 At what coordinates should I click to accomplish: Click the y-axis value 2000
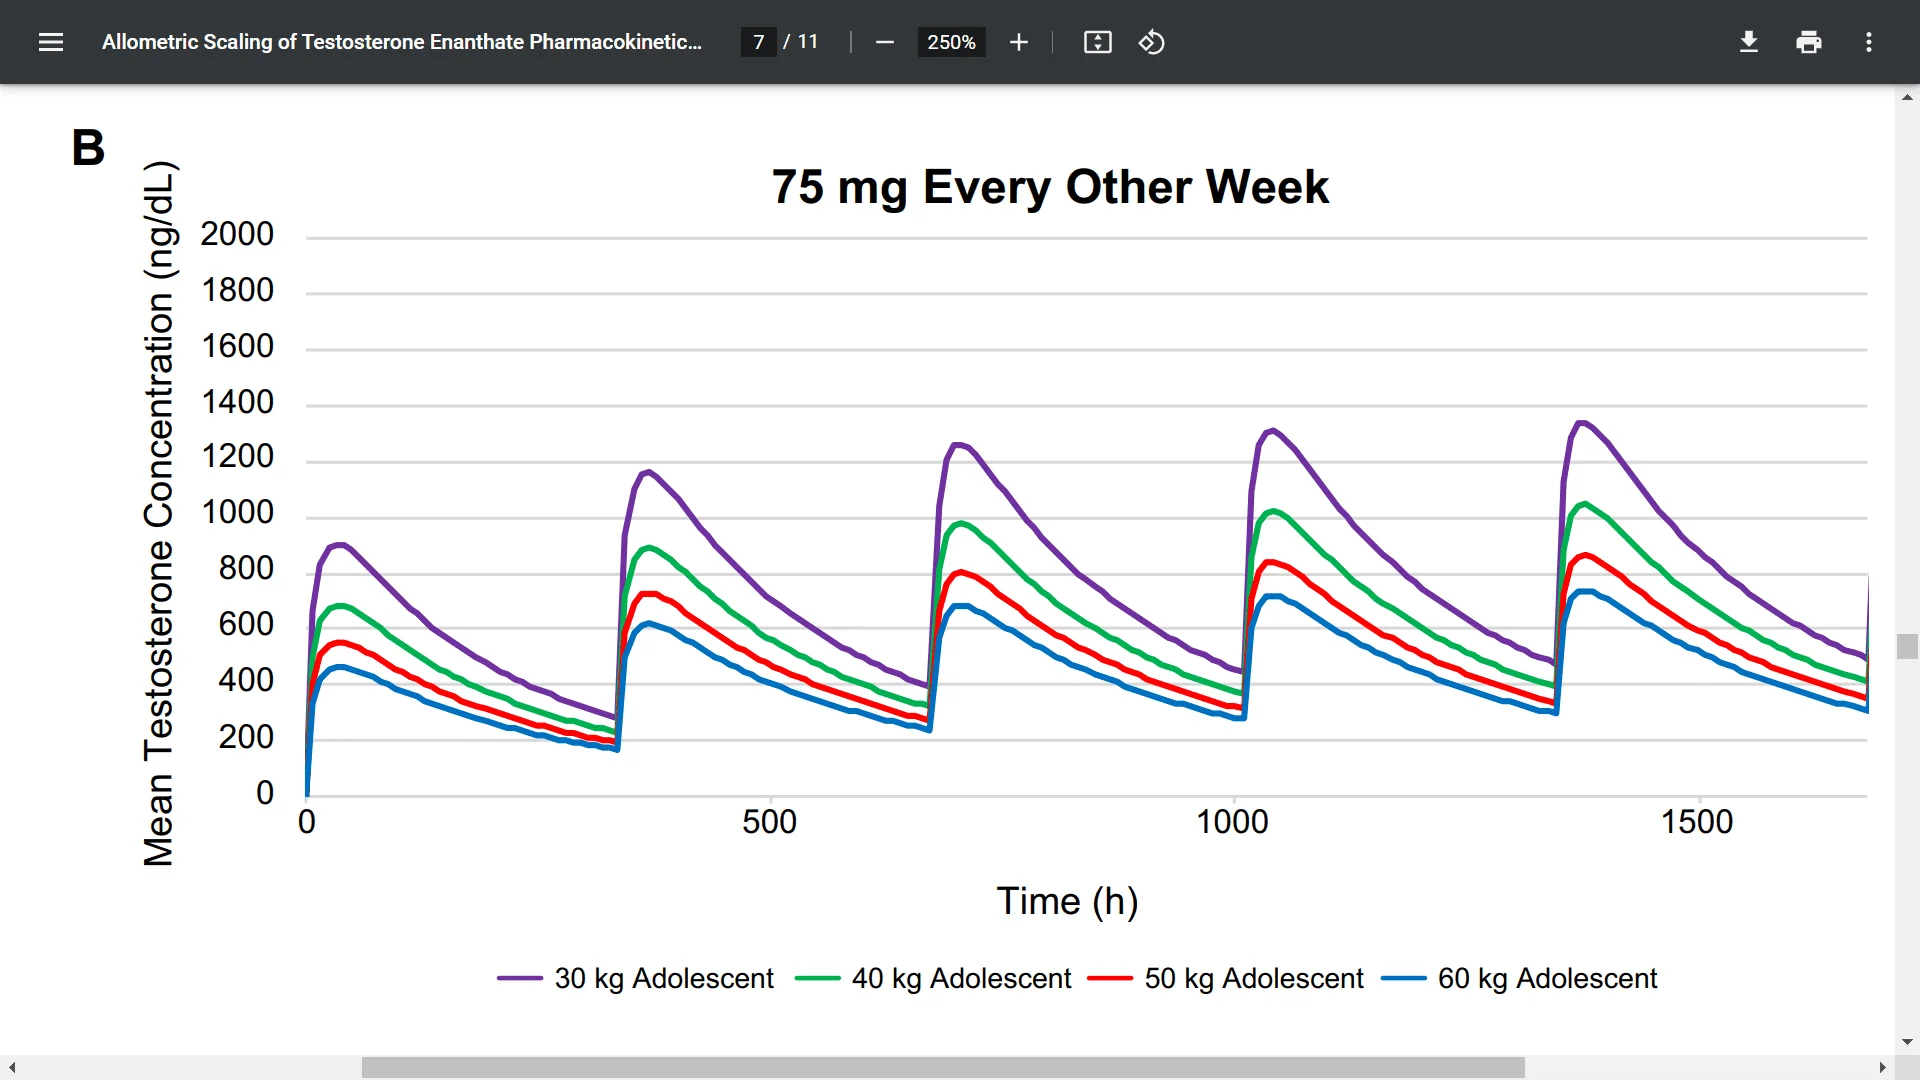[x=237, y=234]
